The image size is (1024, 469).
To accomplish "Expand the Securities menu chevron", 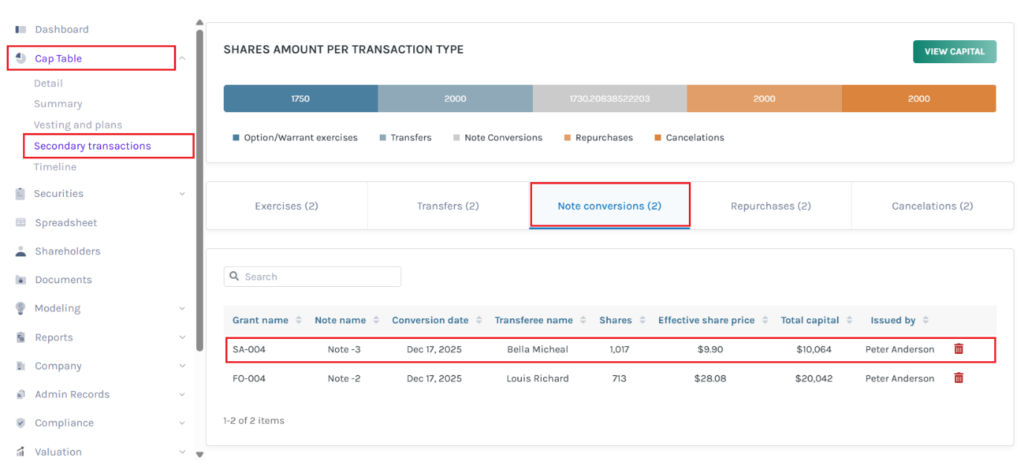I will click(x=182, y=194).
